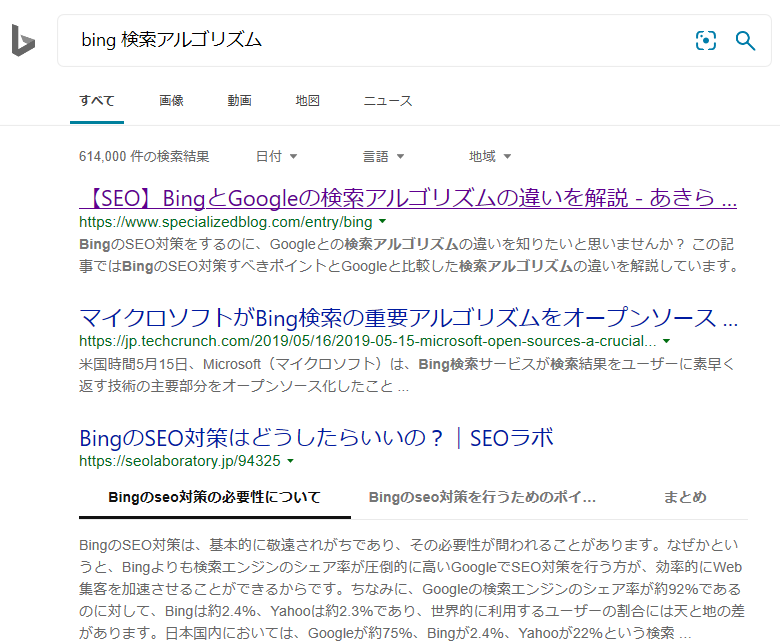Click the 614,000 件の検索結果 count text

click(144, 157)
